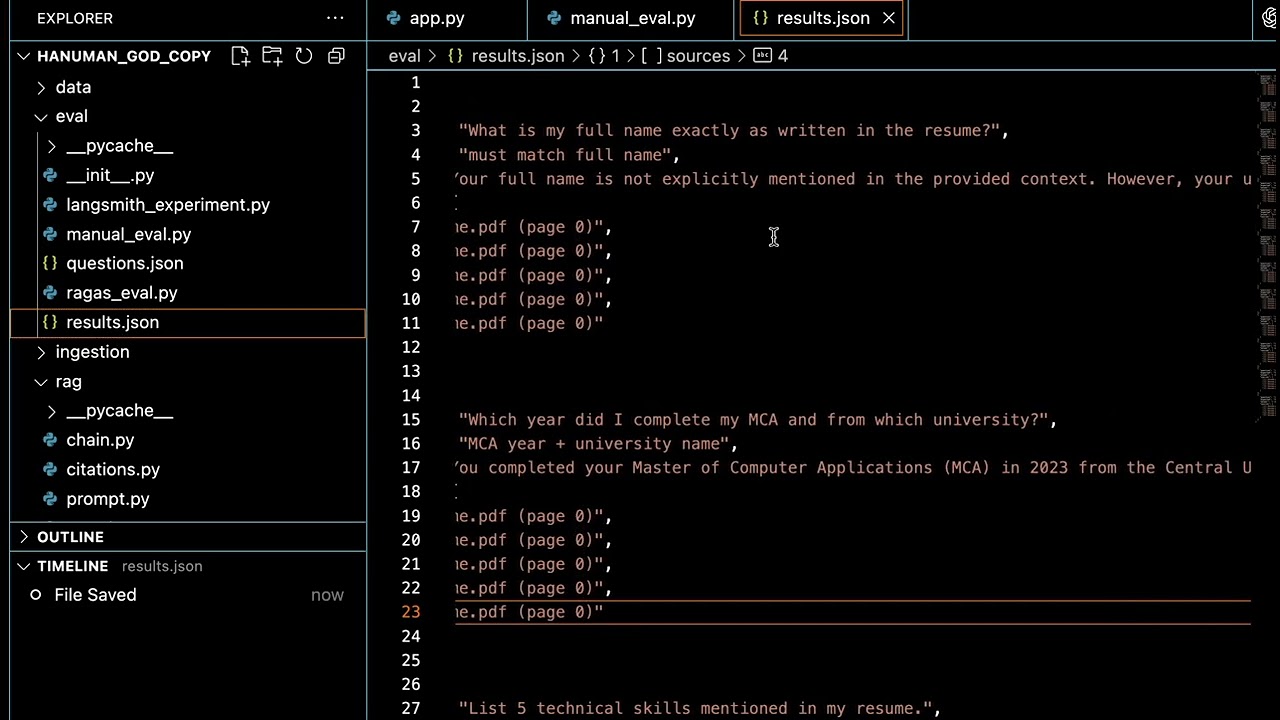Expand the ingestion folder
The width and height of the screenshot is (1280, 720).
click(41, 352)
